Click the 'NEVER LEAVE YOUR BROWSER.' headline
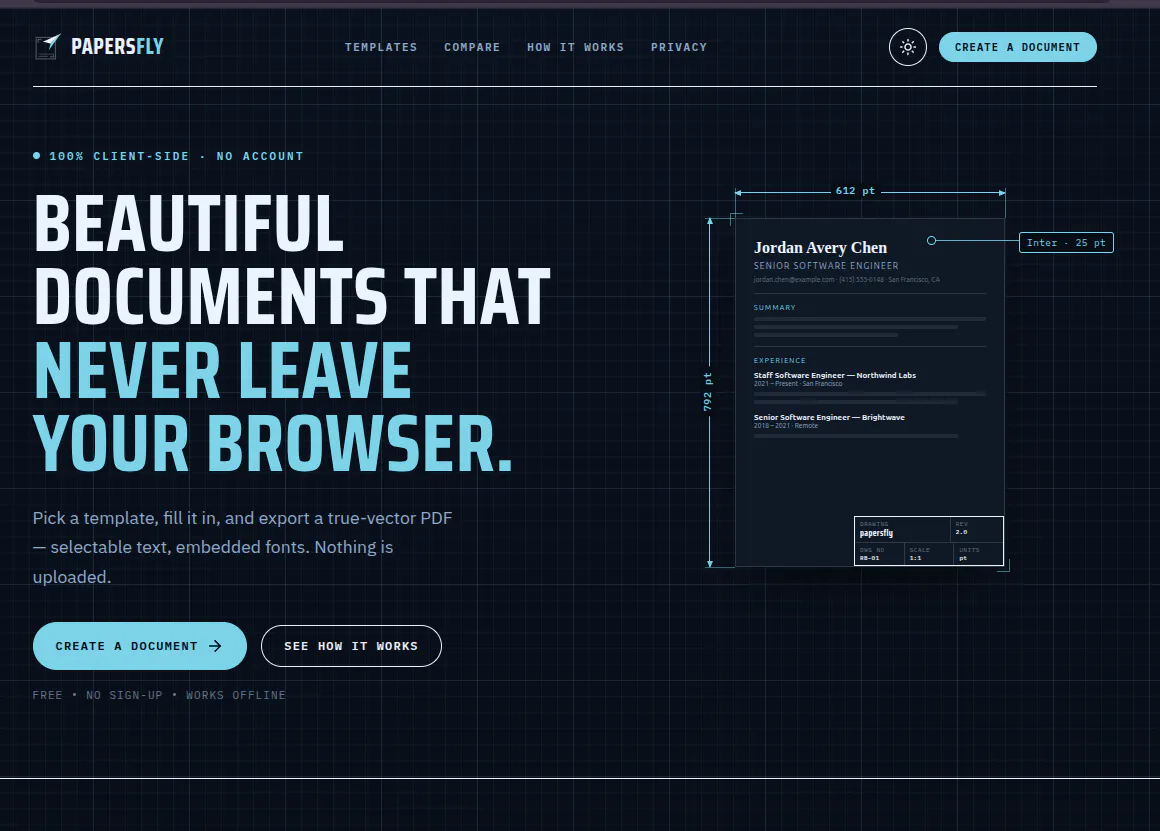Screen dimensions: 1160x831 tap(272, 407)
